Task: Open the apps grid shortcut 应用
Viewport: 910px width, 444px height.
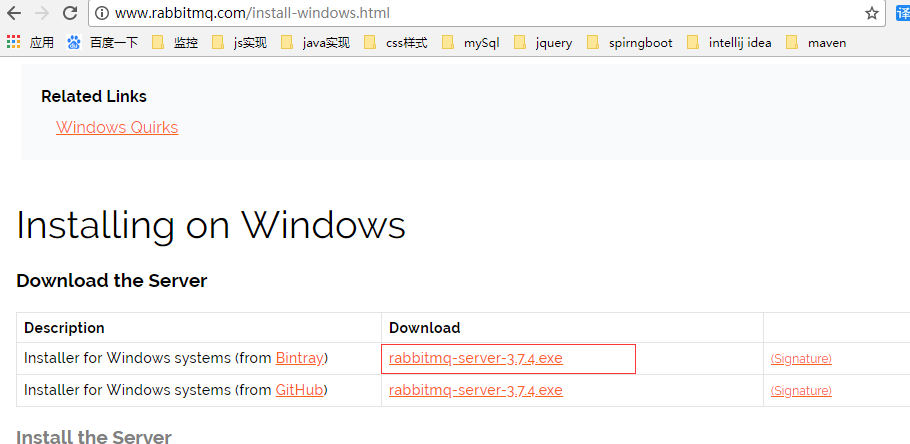Action: pos(30,42)
